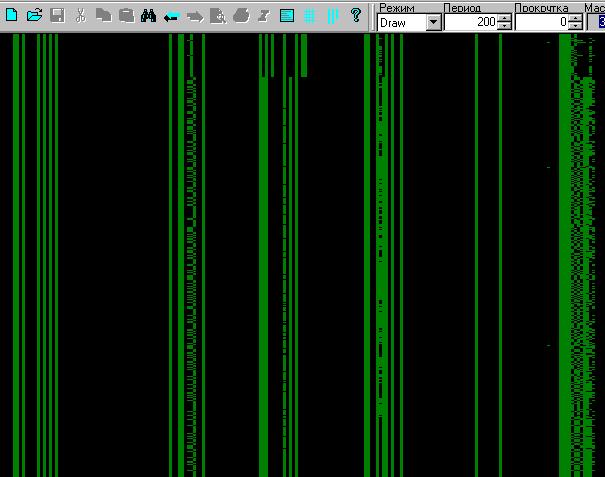Screen dimensions: 605x477
Task: Expand the Режим dropdown arrow
Action: click(433, 22)
